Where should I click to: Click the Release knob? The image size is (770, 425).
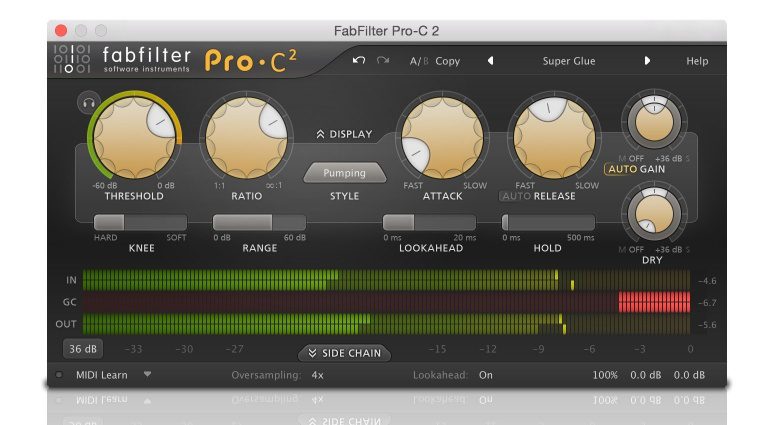tap(554, 138)
